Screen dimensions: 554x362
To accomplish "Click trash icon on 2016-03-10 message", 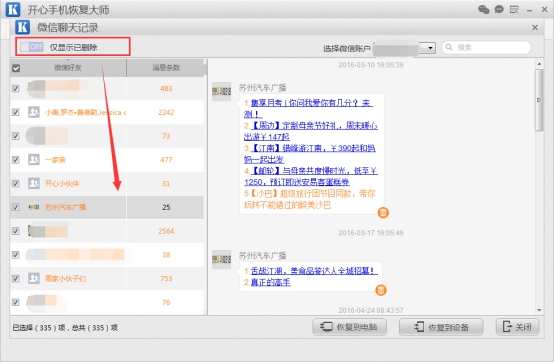I will coord(383,213).
